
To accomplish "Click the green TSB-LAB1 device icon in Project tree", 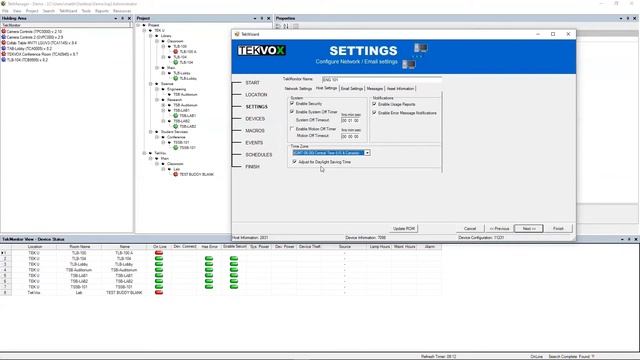I will click(176, 116).
